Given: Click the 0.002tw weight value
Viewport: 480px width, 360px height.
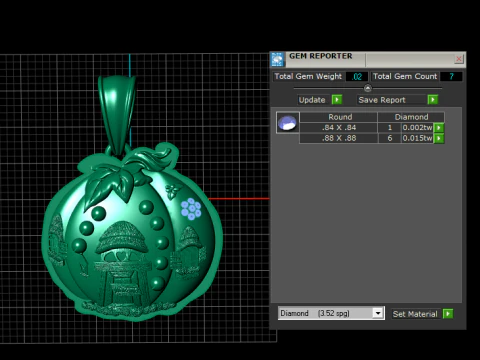Looking at the screenshot, I should pyautogui.click(x=417, y=128).
